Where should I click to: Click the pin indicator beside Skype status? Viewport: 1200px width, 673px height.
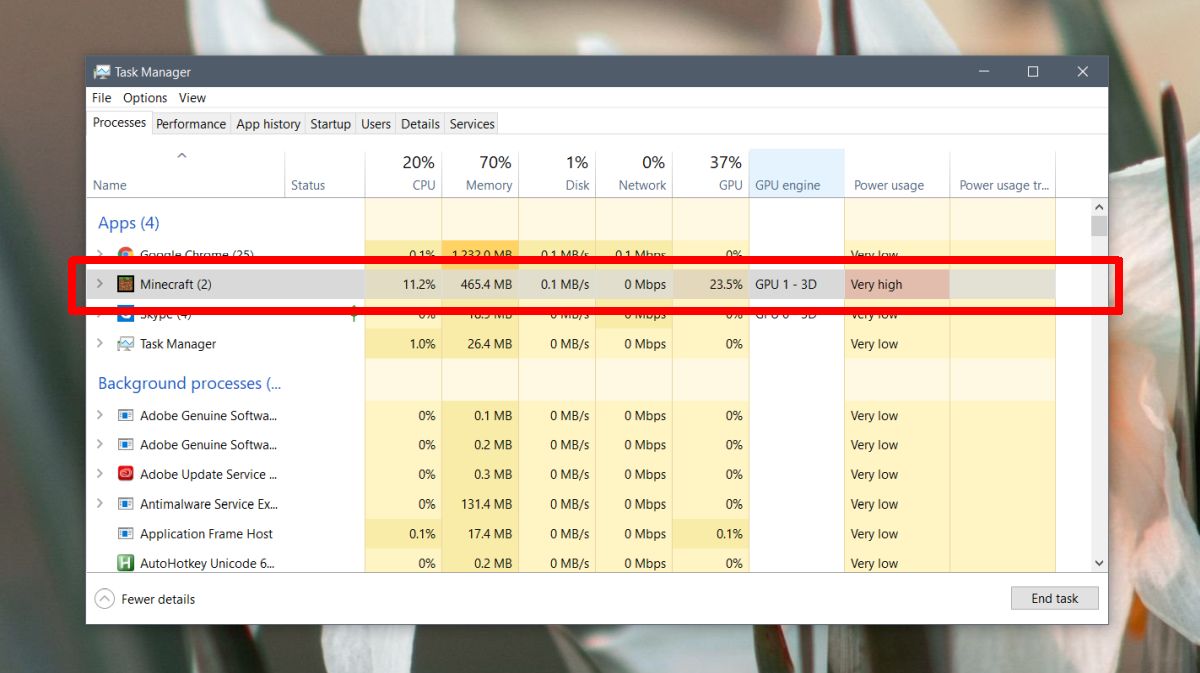[353, 314]
